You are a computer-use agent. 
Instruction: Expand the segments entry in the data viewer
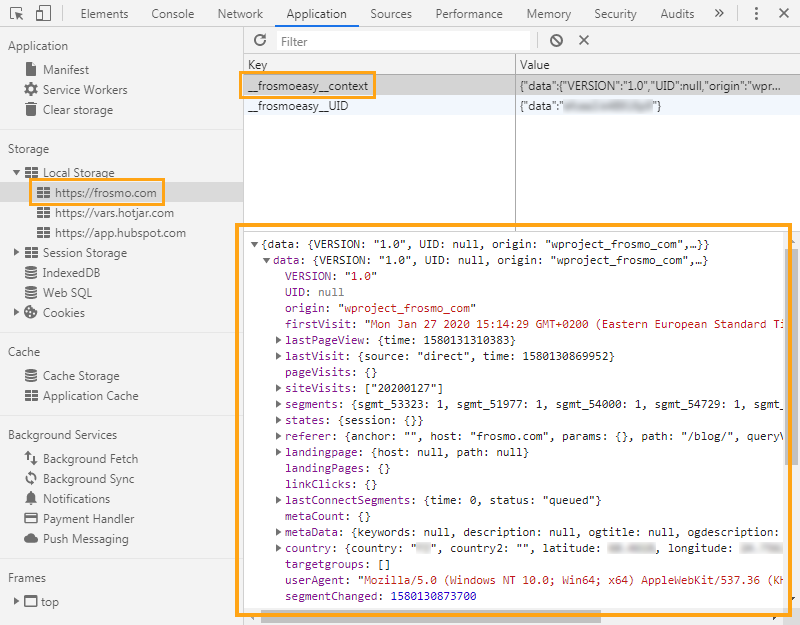point(280,402)
